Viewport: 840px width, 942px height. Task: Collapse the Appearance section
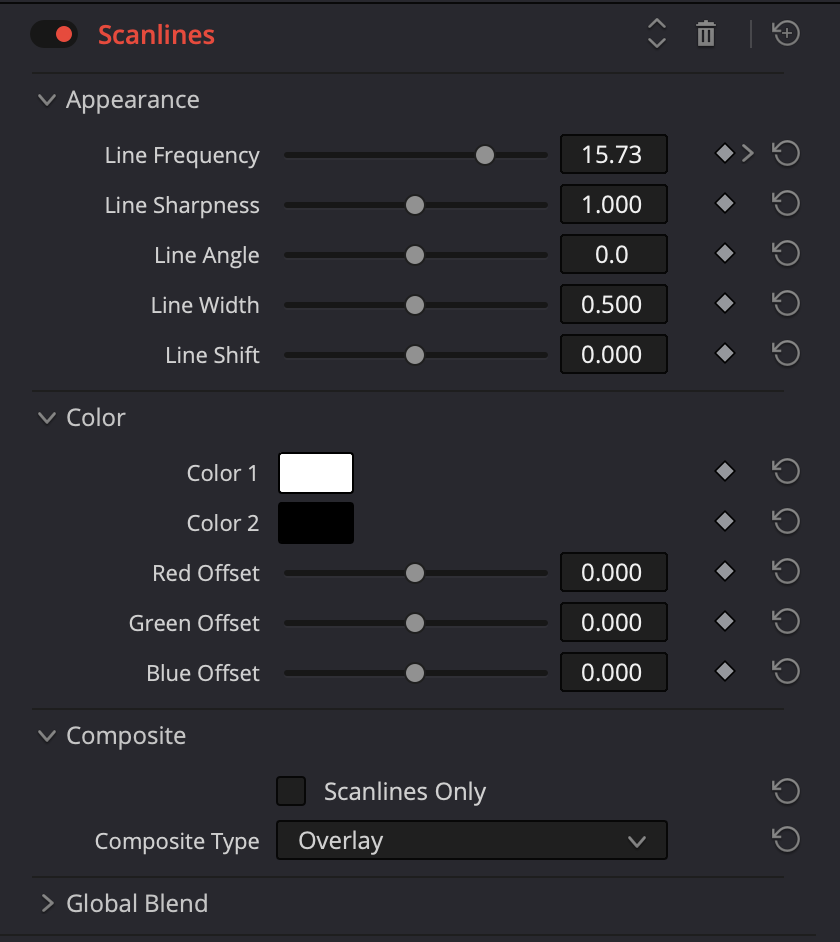coord(47,99)
